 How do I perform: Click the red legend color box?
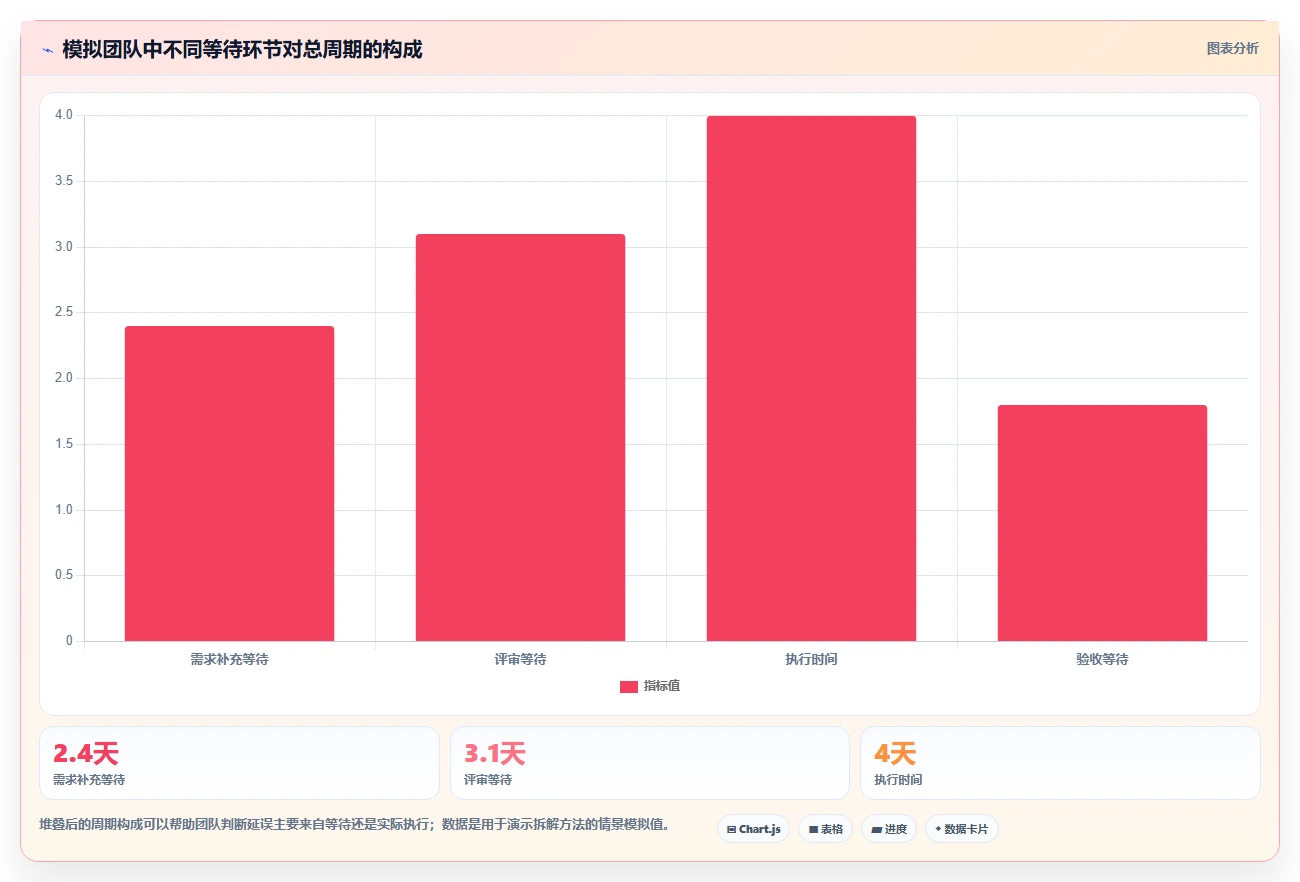coord(629,687)
